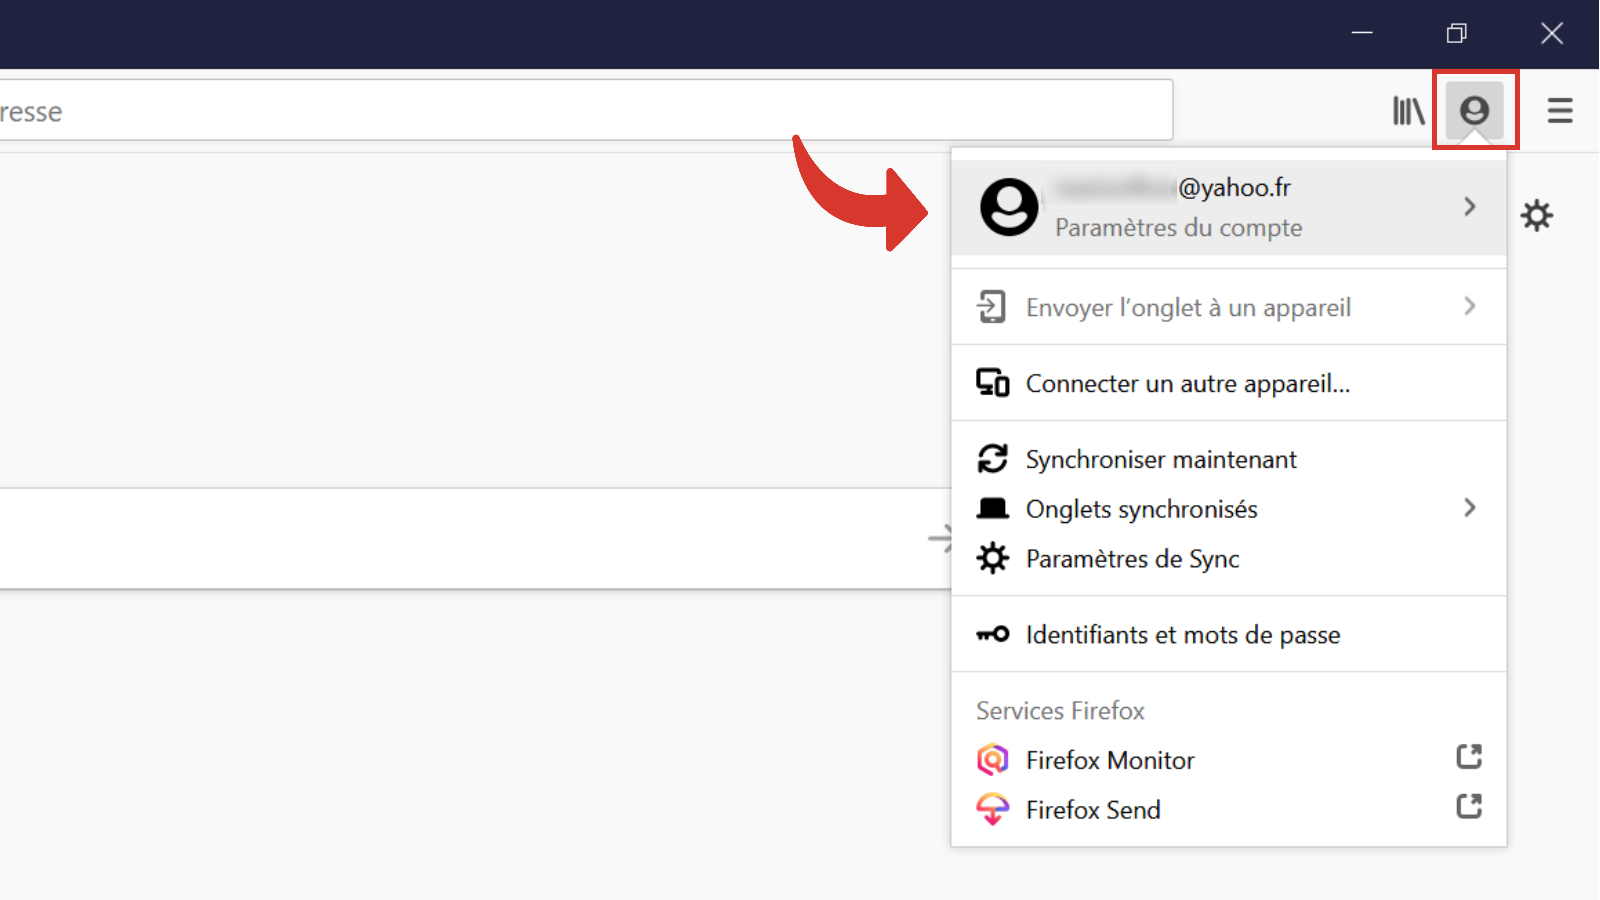Click the Firefox Send umbrella icon
The width and height of the screenshot is (1600, 900).
coord(992,809)
